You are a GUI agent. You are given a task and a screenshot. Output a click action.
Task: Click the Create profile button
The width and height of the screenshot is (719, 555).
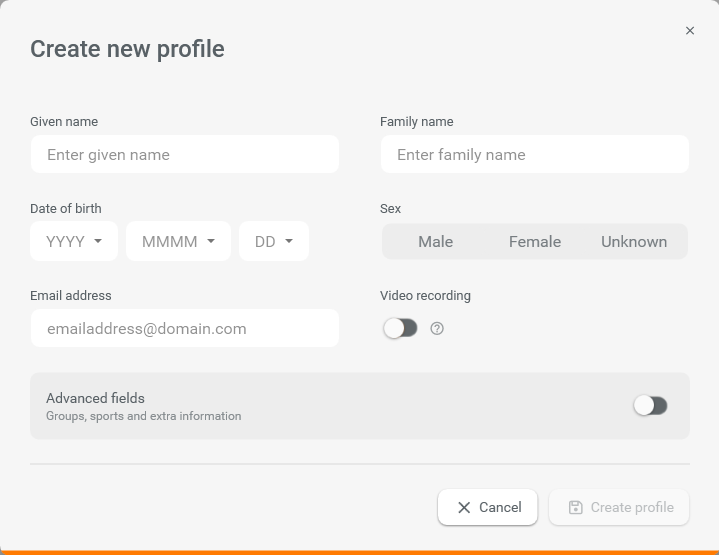point(619,507)
